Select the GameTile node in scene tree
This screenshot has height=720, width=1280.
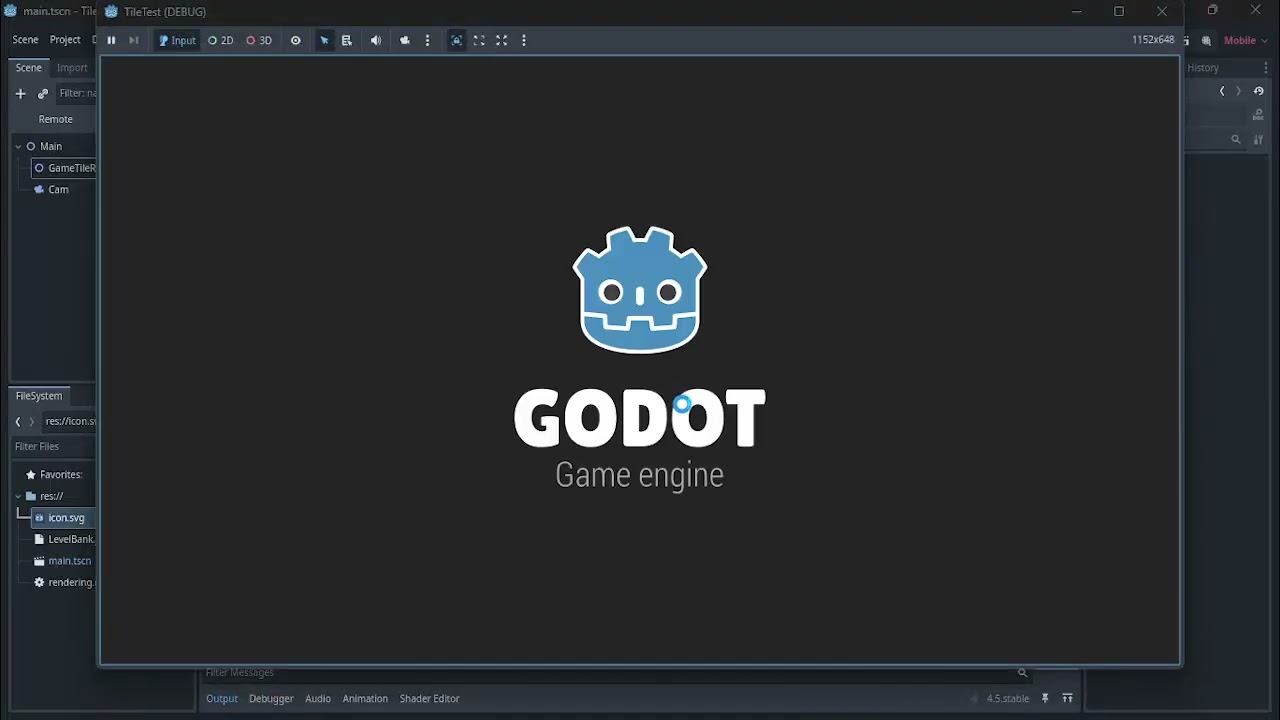click(64, 168)
